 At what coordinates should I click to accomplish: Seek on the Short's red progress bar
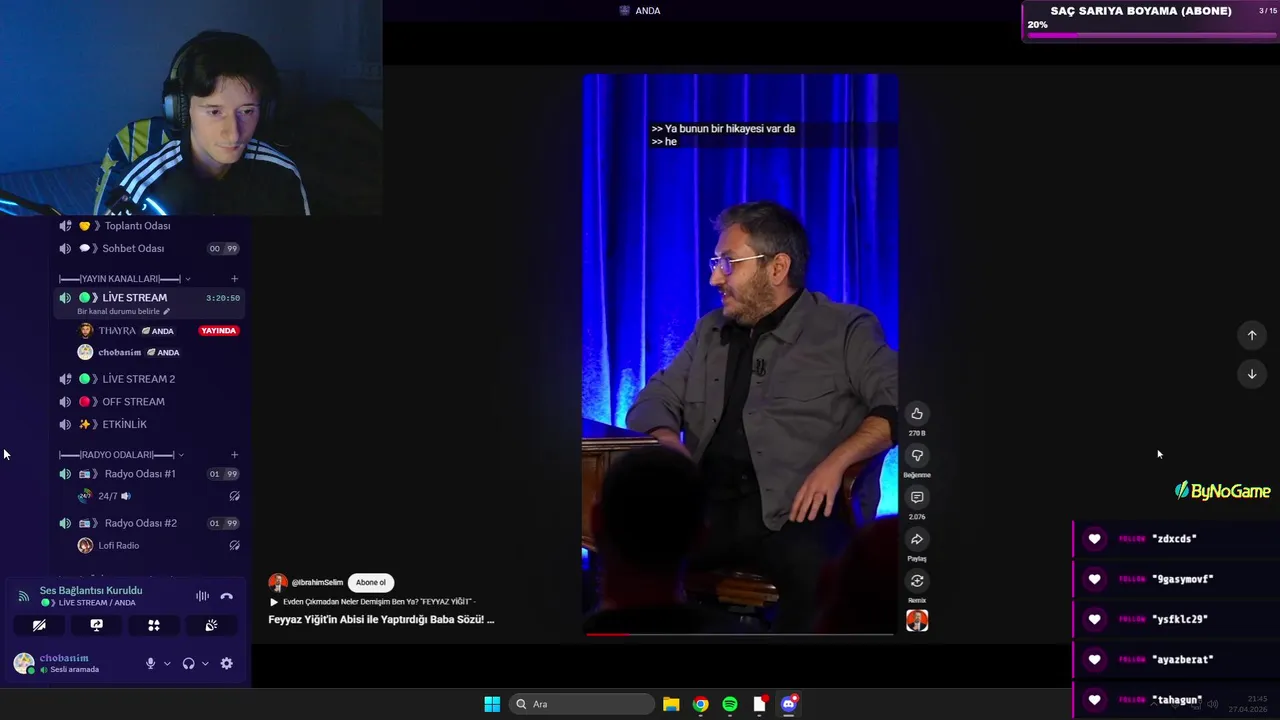click(739, 634)
